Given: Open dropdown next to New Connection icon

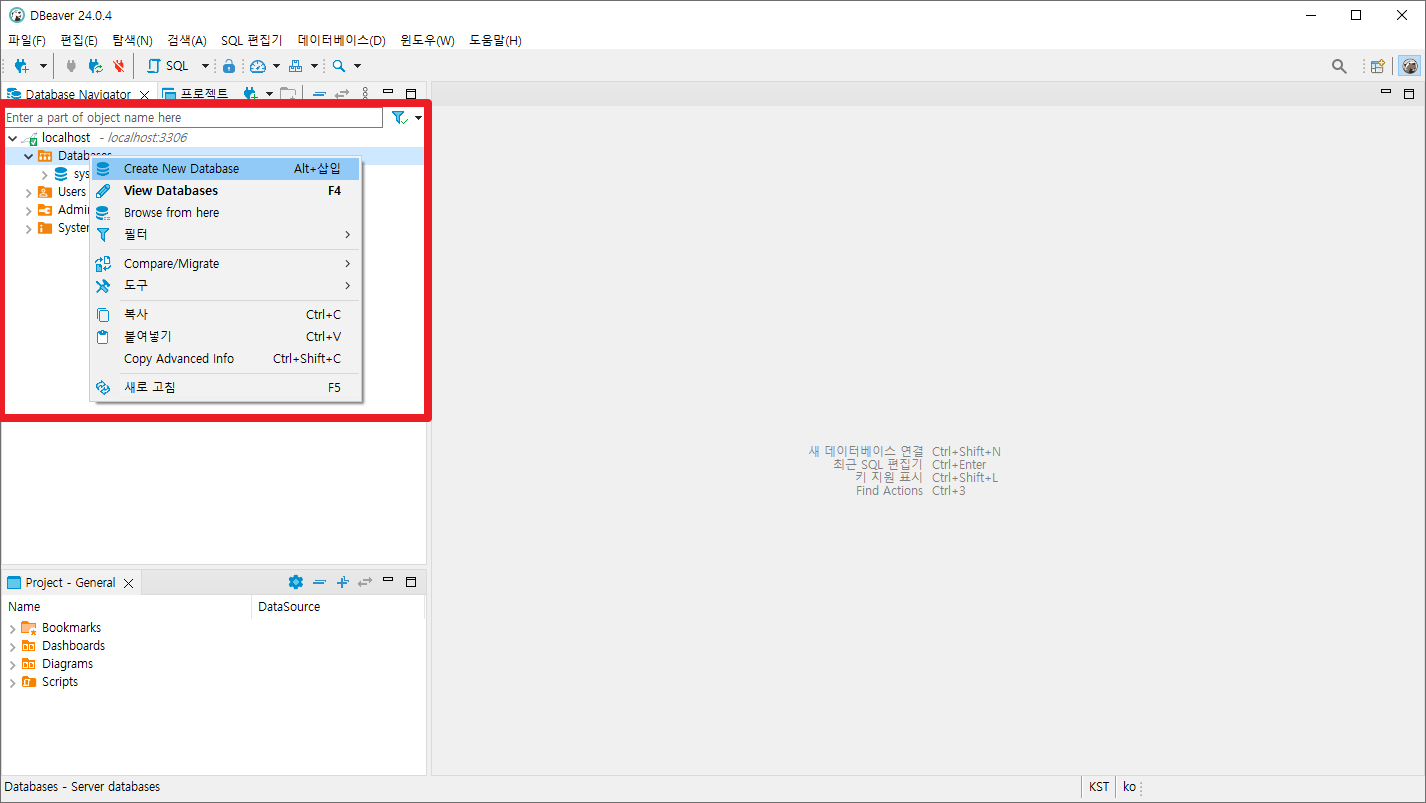Looking at the screenshot, I should 43,66.
